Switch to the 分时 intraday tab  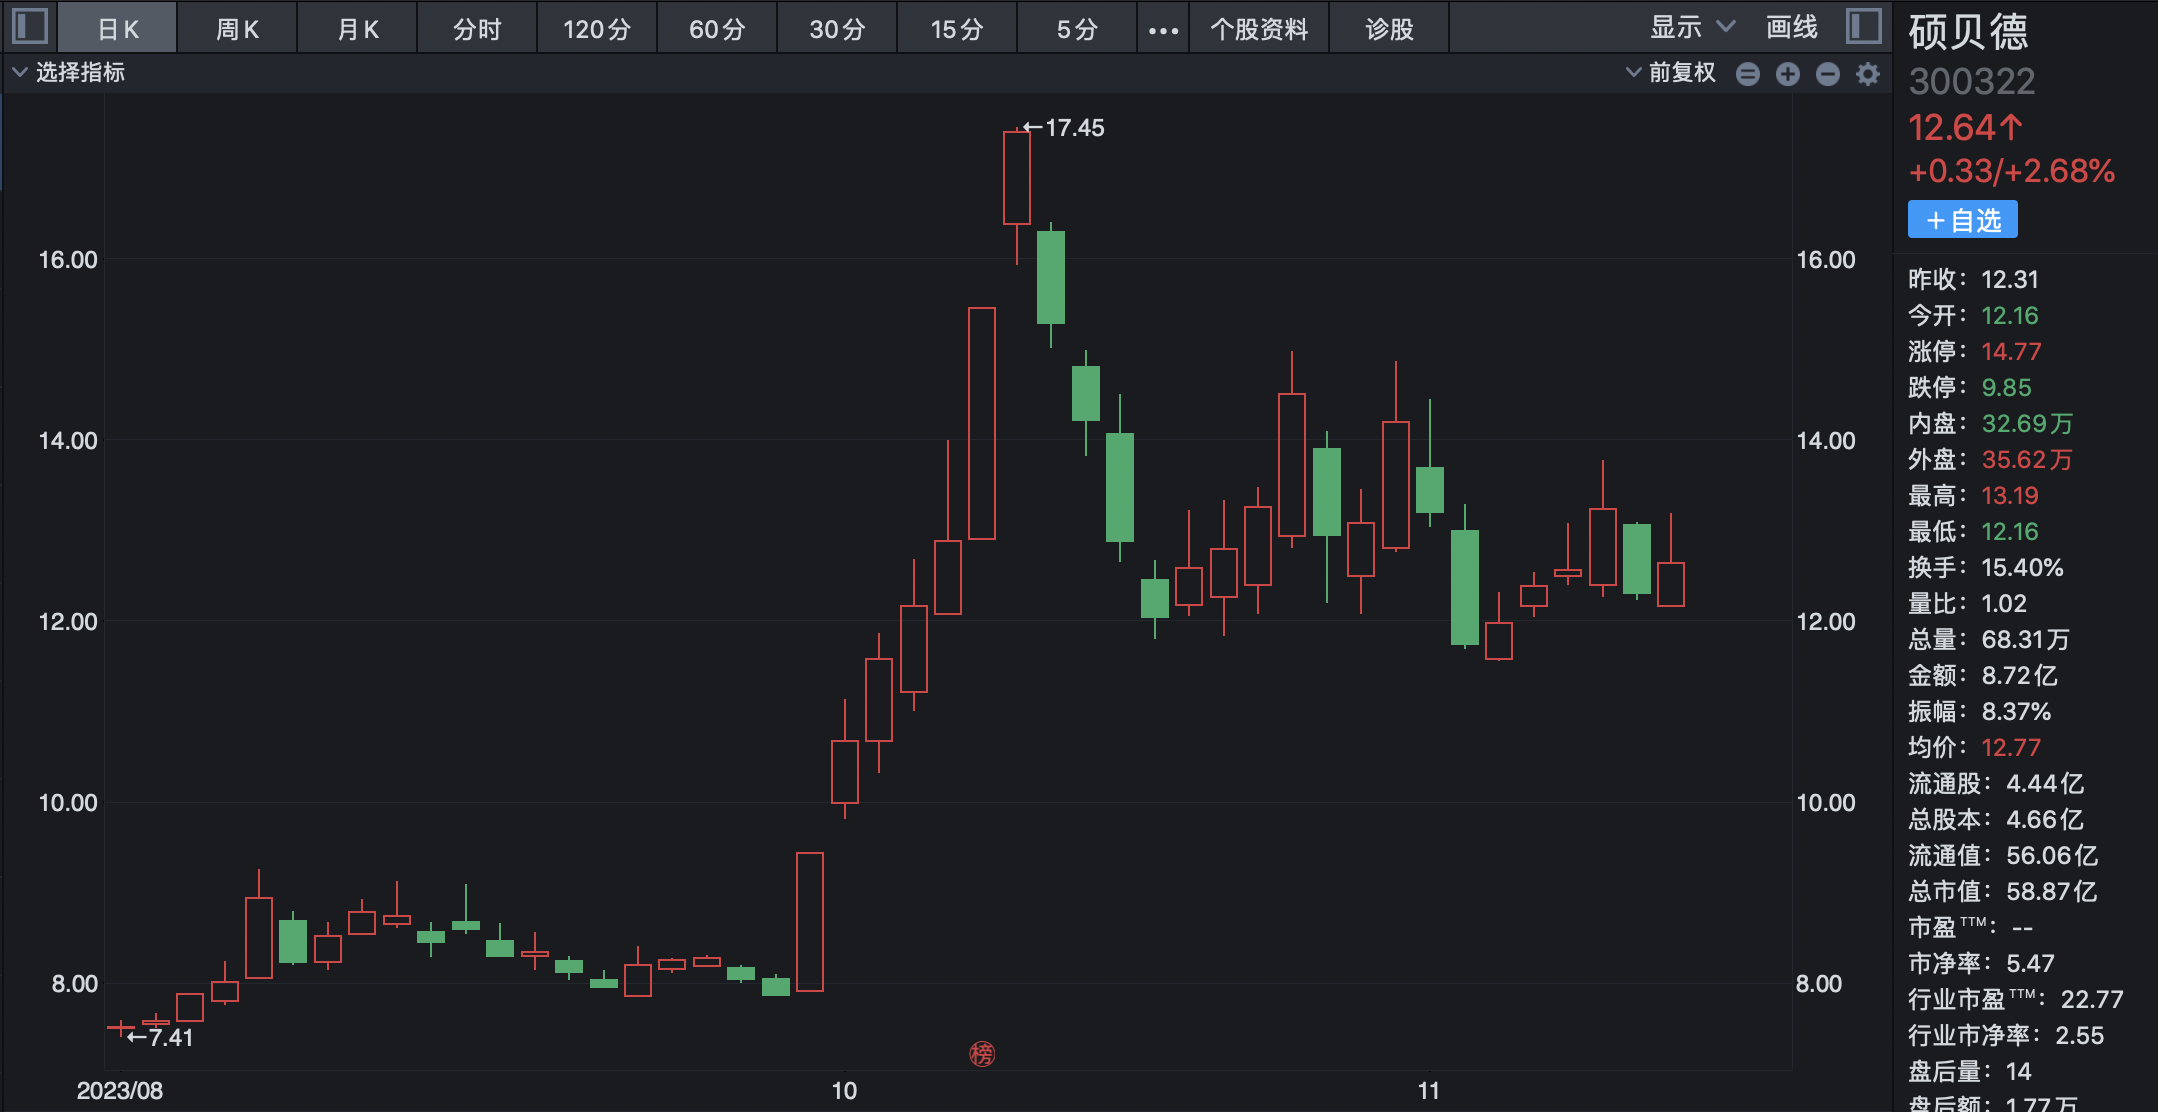pyautogui.click(x=477, y=29)
